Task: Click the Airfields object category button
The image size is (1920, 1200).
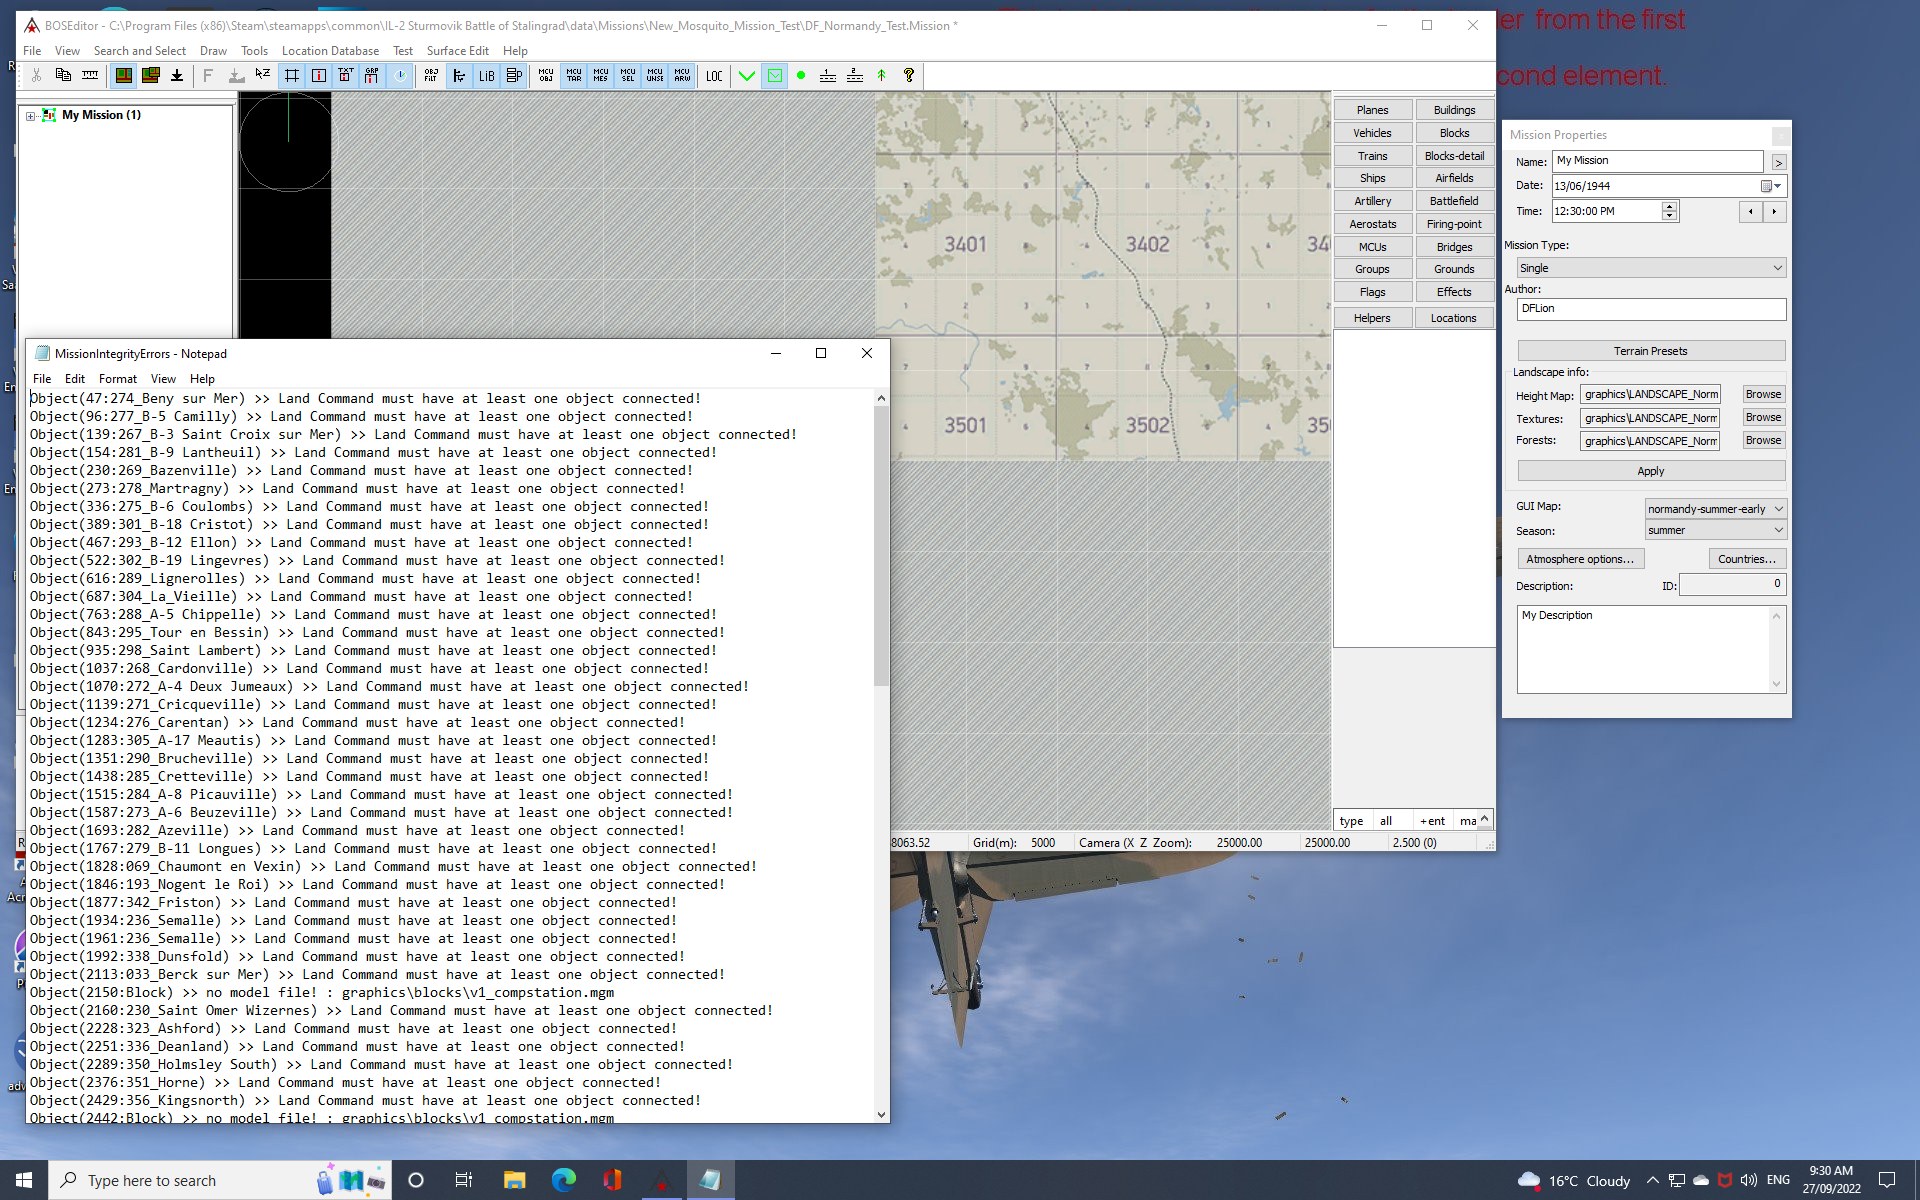Action: pos(1453,178)
